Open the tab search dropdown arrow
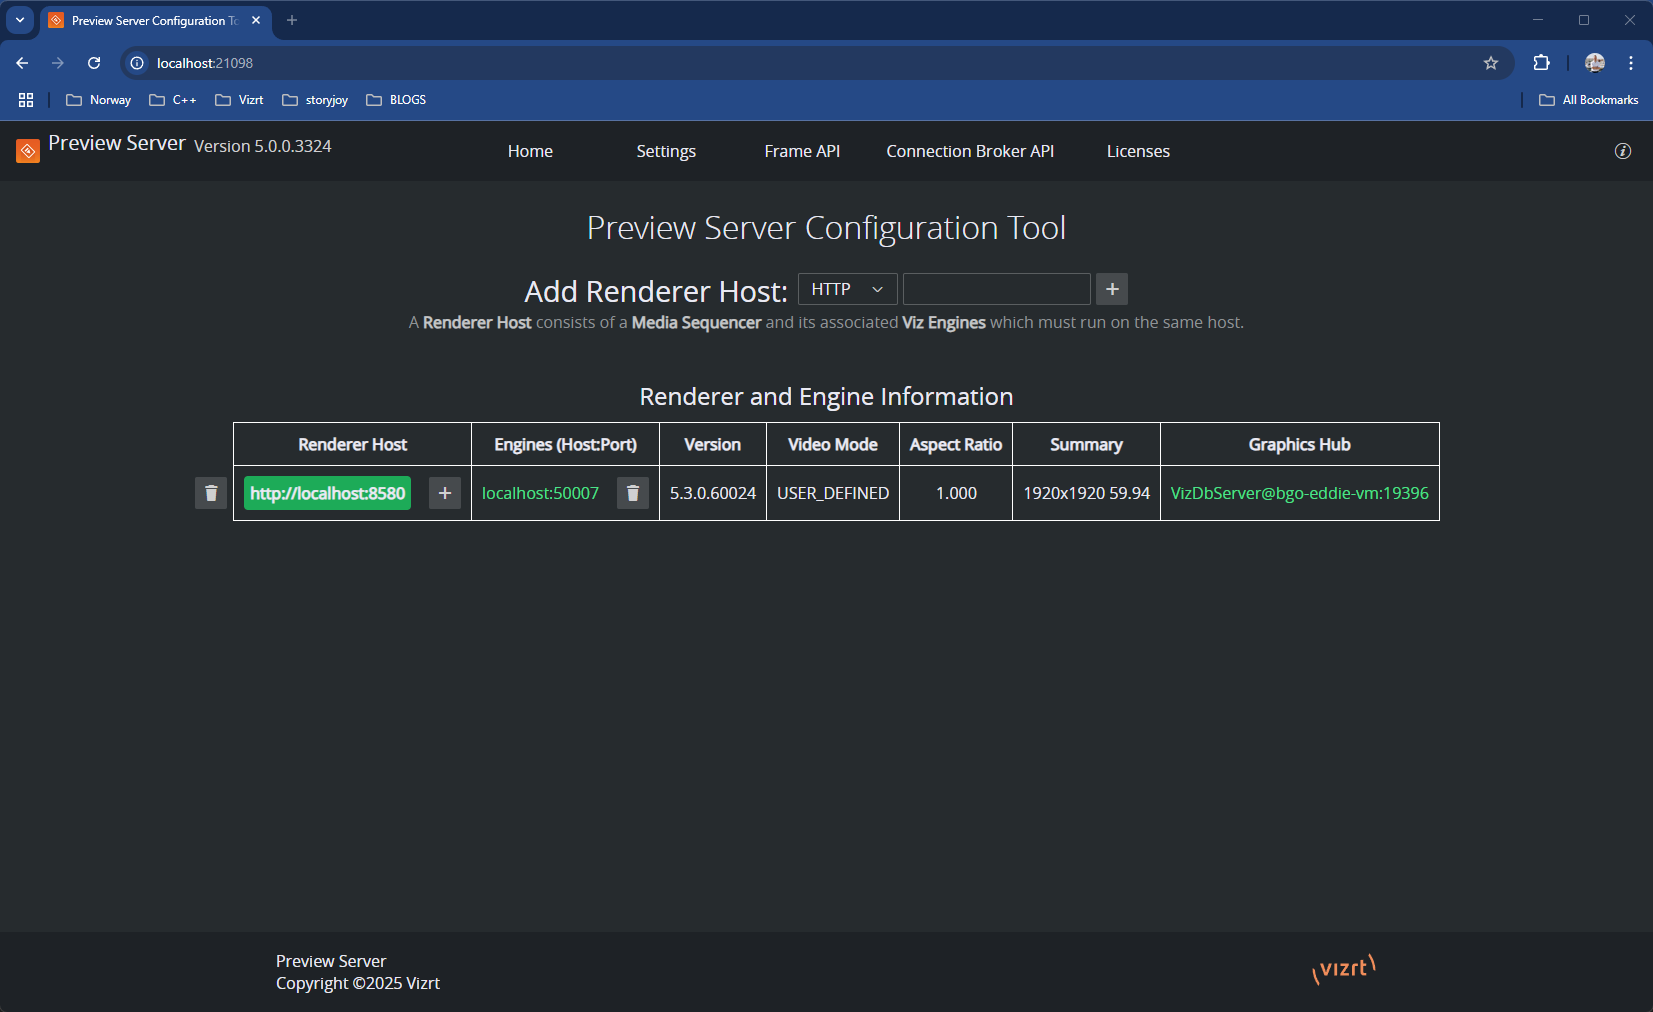 tap(20, 20)
